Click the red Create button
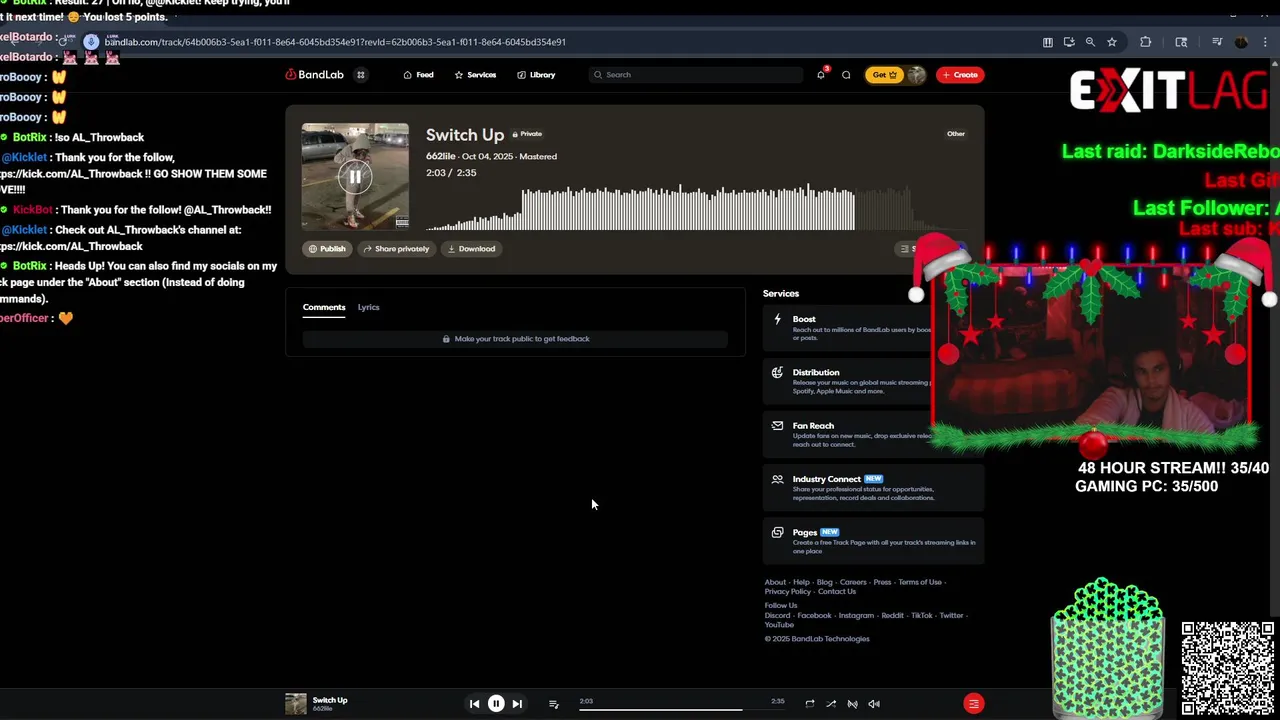 click(960, 75)
